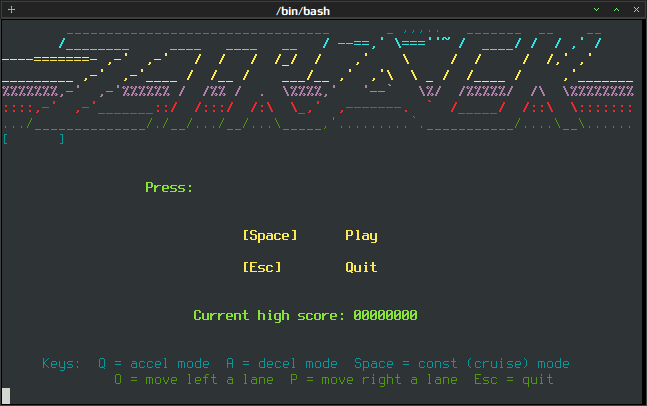Click the 00000000 high score value

tap(385, 316)
